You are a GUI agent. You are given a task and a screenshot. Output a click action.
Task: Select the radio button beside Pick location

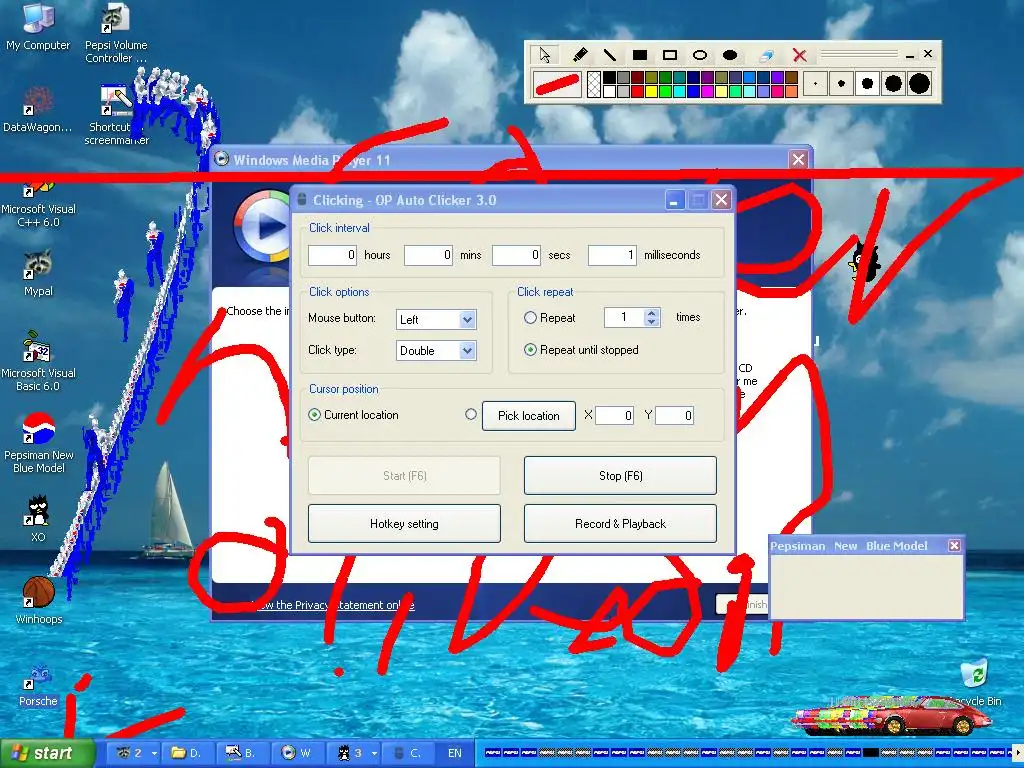click(471, 414)
